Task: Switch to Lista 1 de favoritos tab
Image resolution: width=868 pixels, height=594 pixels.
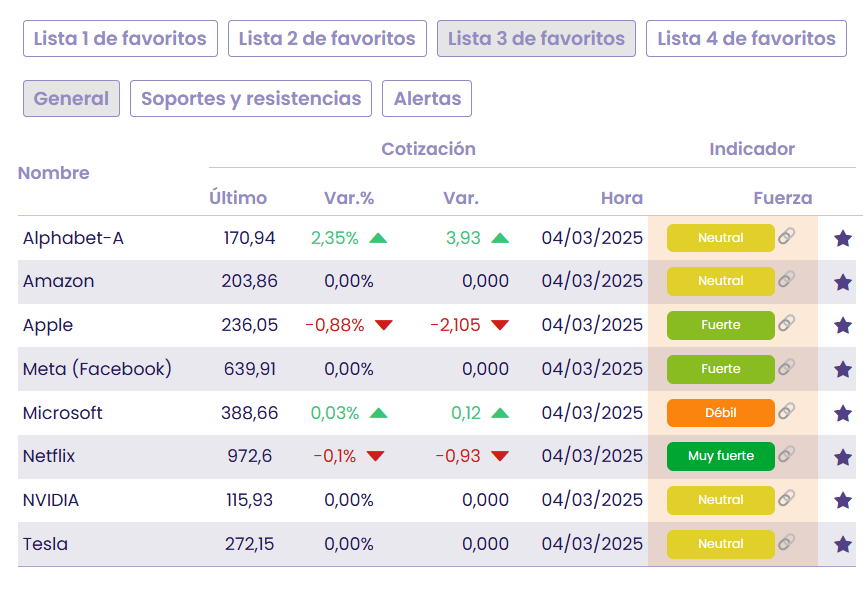Action: (120, 39)
